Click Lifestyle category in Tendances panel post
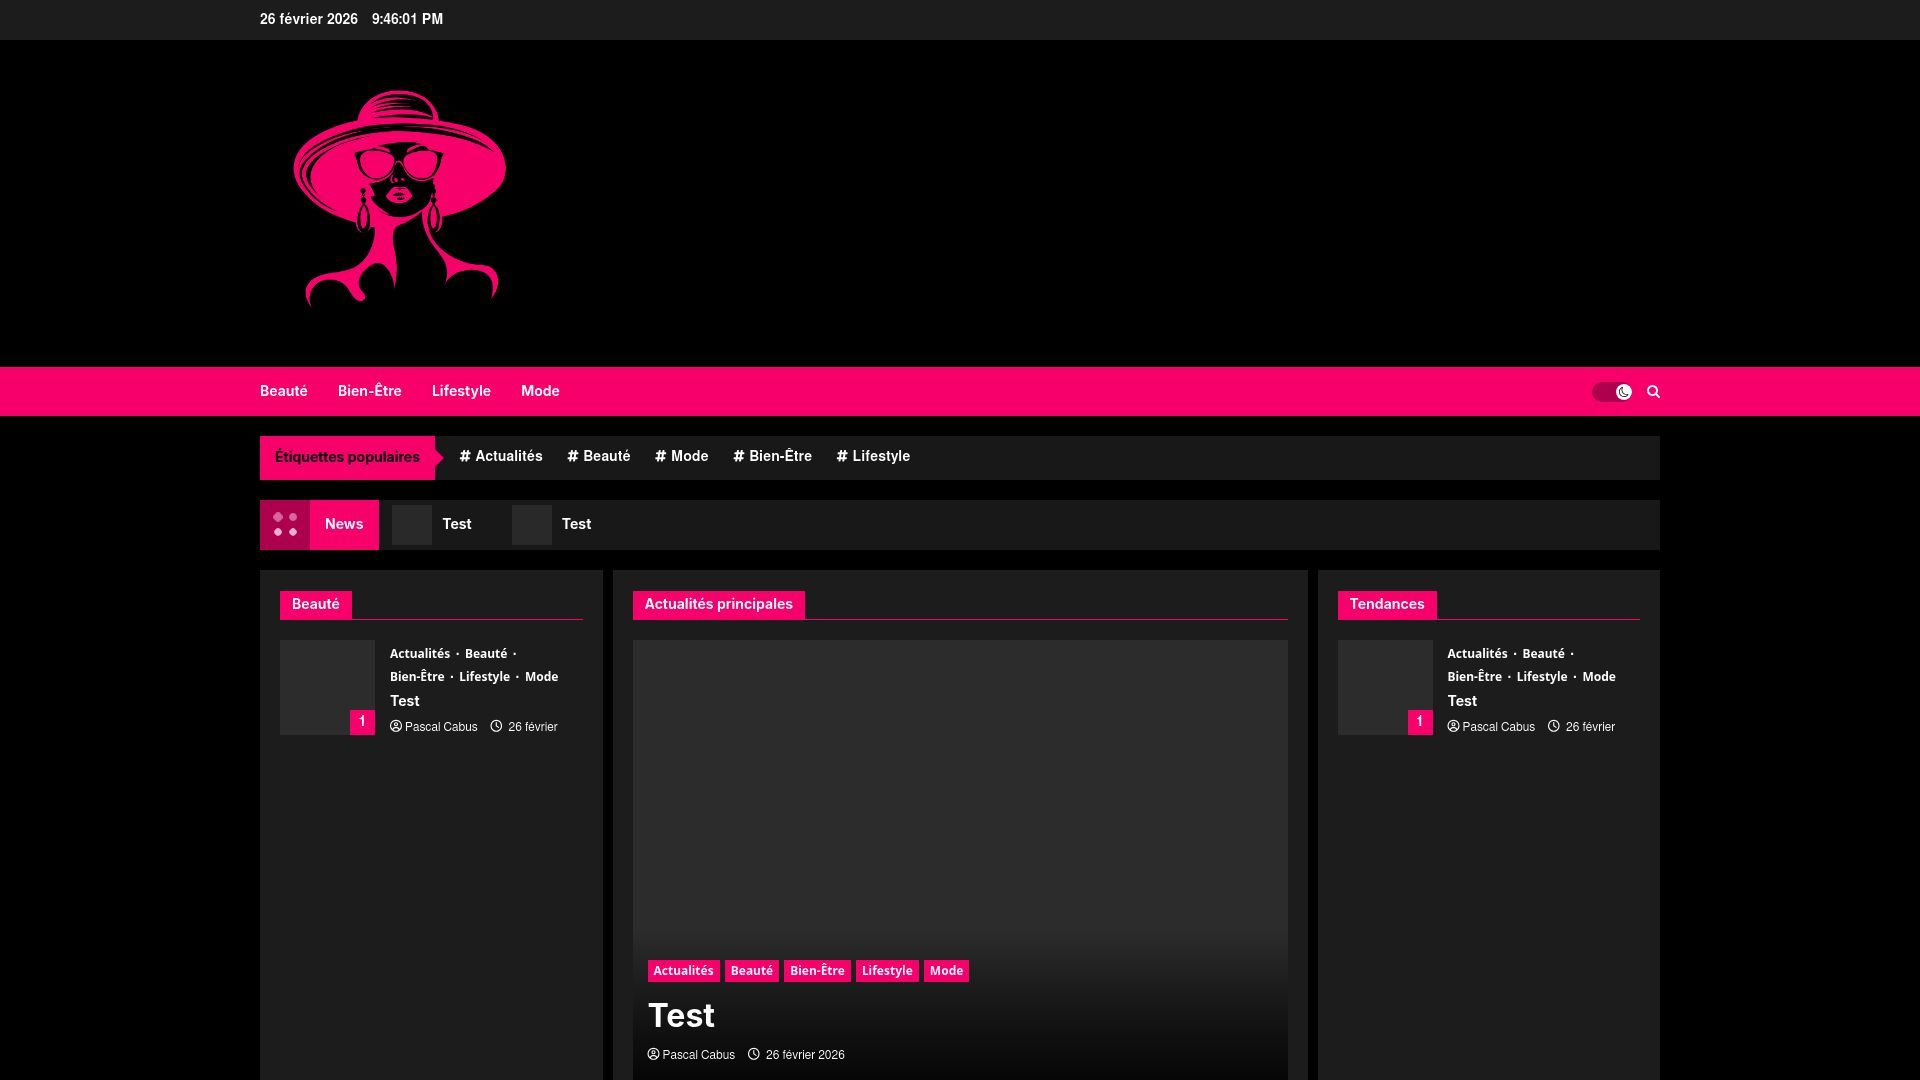 1542,677
